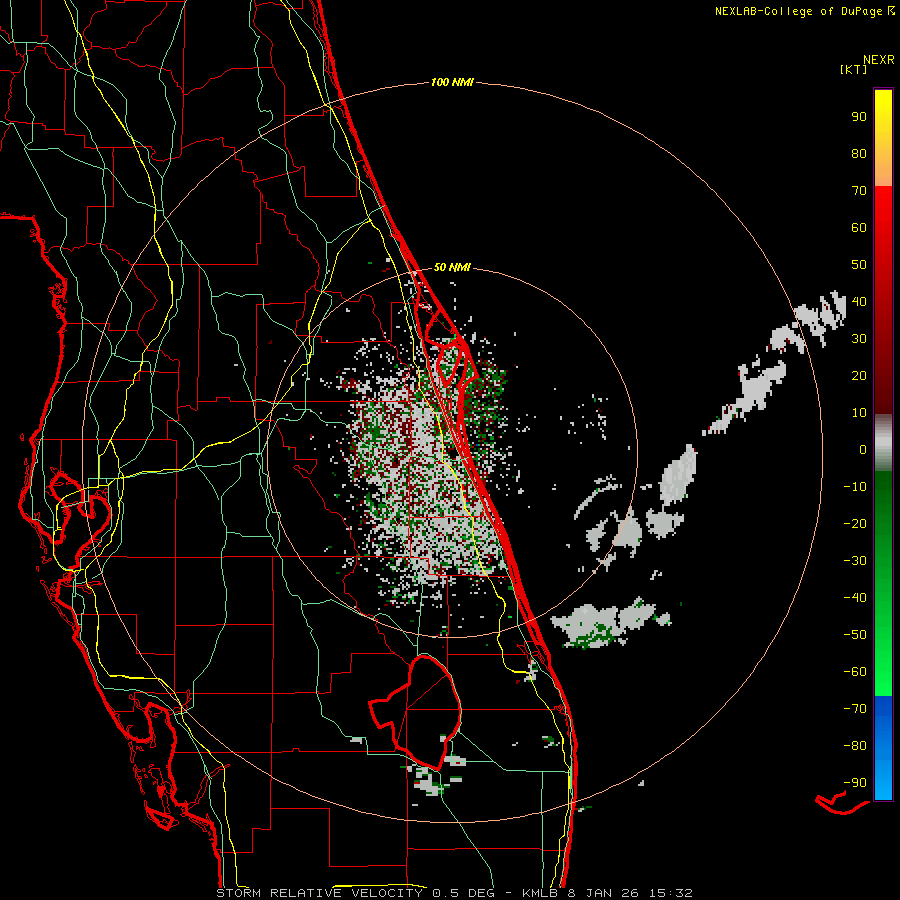This screenshot has width=900, height=900.
Task: Click the positive 10 knot scale value
Action: [859, 413]
